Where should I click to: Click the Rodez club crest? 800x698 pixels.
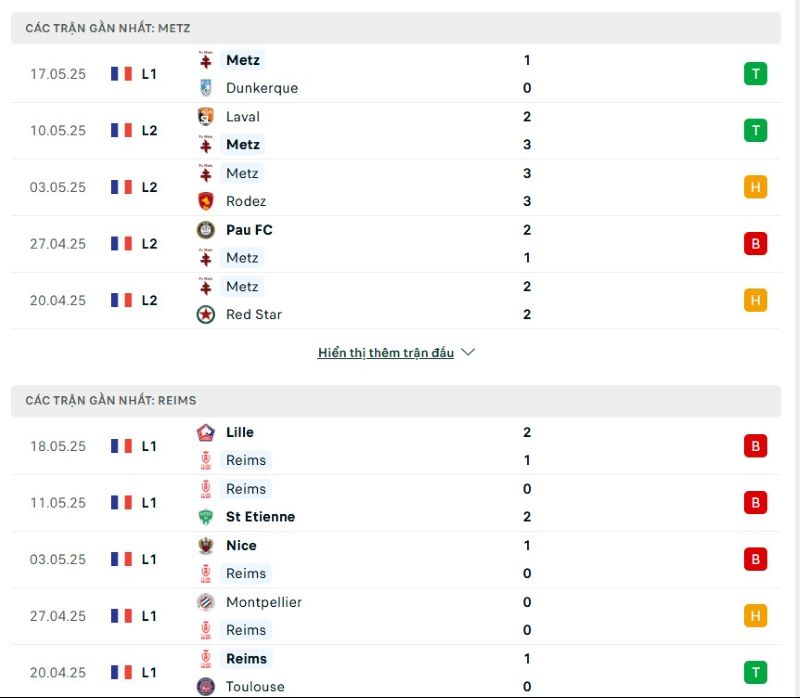[206, 201]
